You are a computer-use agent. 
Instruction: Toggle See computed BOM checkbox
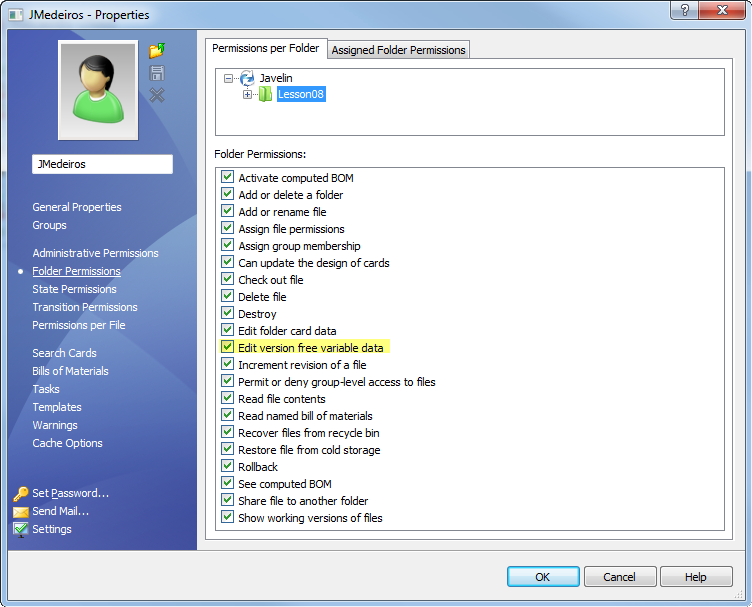point(227,483)
